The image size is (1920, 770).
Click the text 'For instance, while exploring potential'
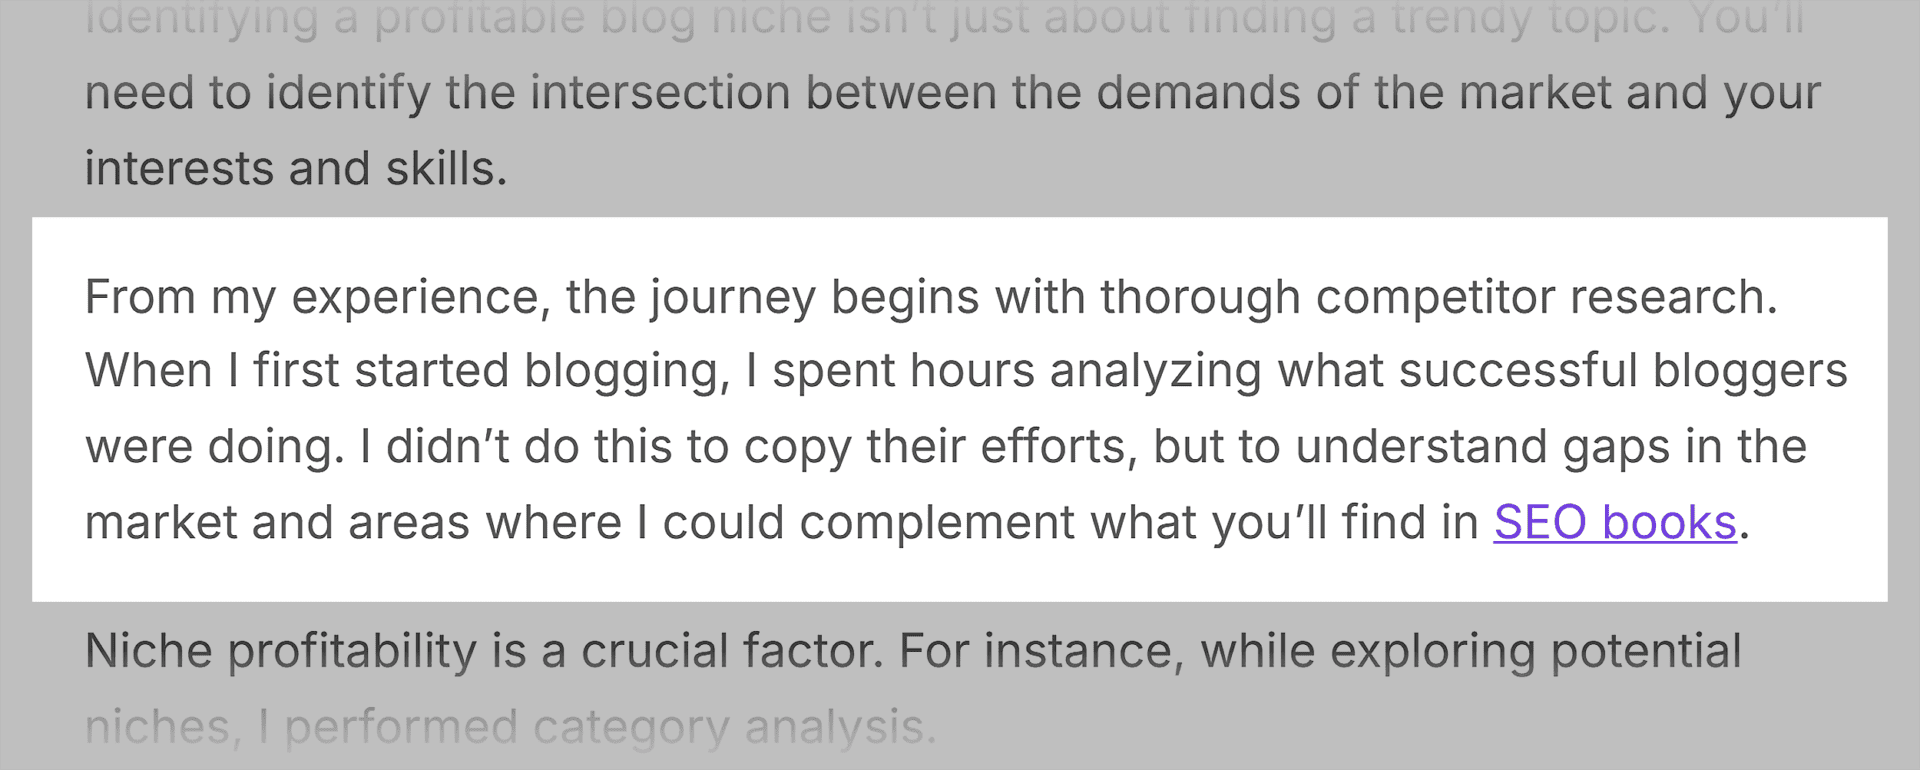[1320, 652]
